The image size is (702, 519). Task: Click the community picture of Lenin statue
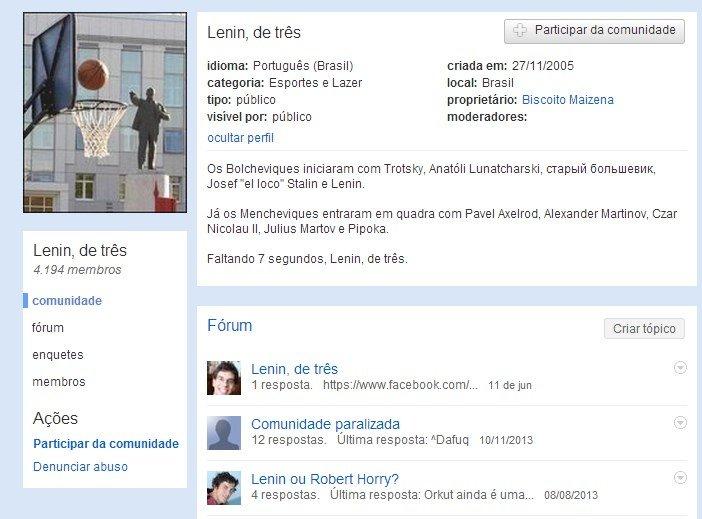(x=105, y=113)
